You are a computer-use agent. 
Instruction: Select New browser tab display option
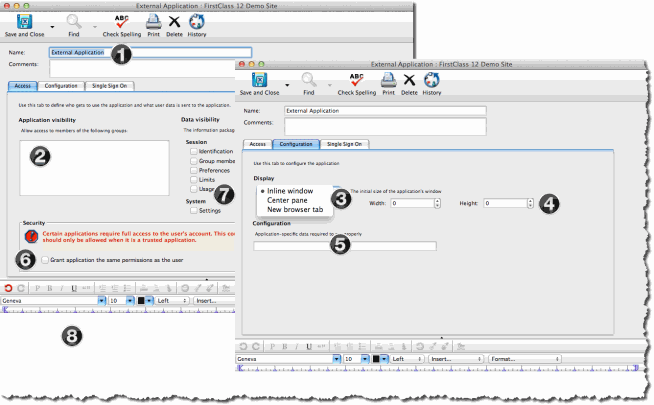point(294,210)
